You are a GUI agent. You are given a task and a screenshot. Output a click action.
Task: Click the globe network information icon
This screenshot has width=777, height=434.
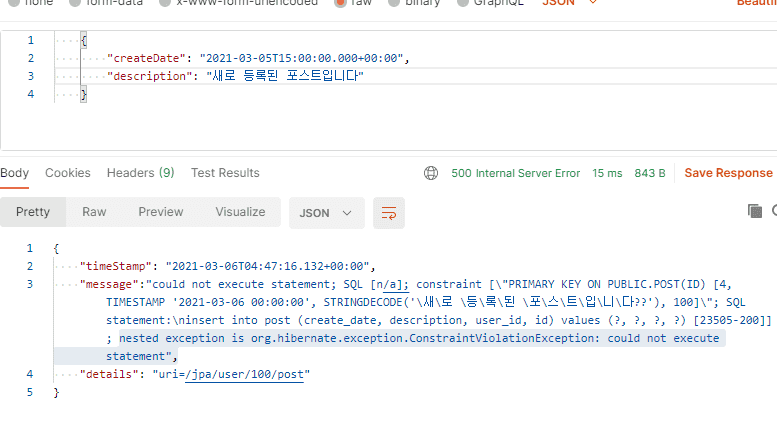pos(431,173)
